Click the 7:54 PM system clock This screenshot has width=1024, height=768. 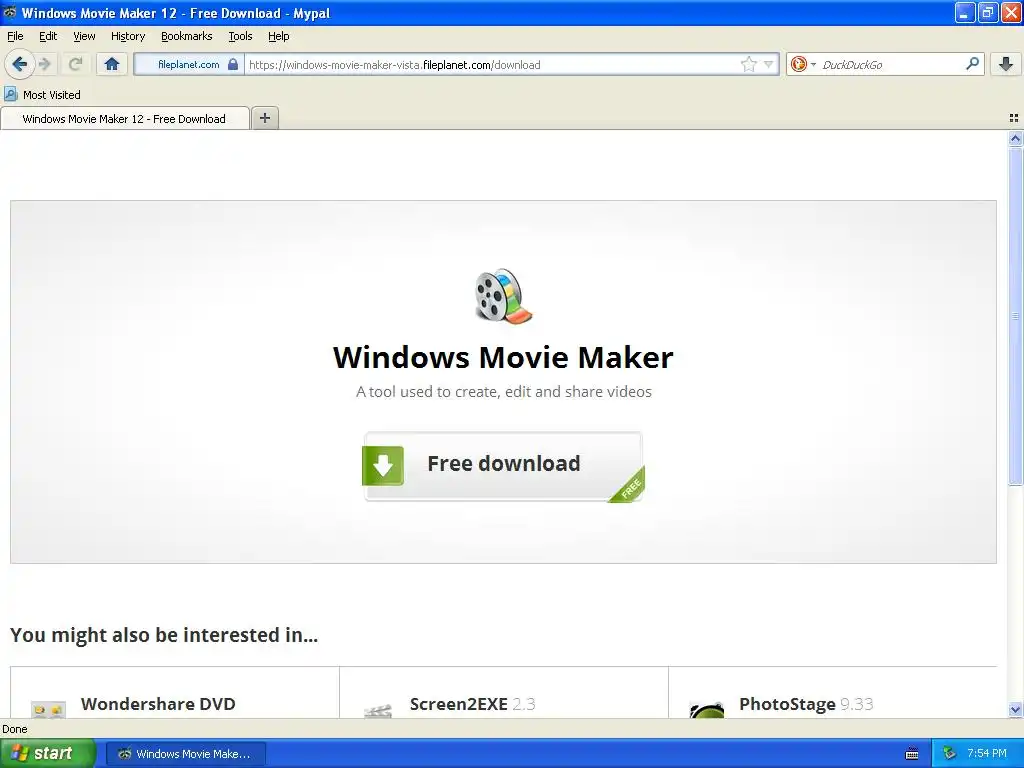click(x=987, y=753)
